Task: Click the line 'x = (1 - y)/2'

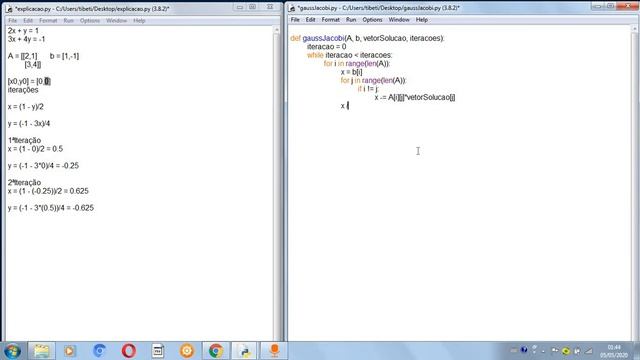Action: pyautogui.click(x=26, y=107)
